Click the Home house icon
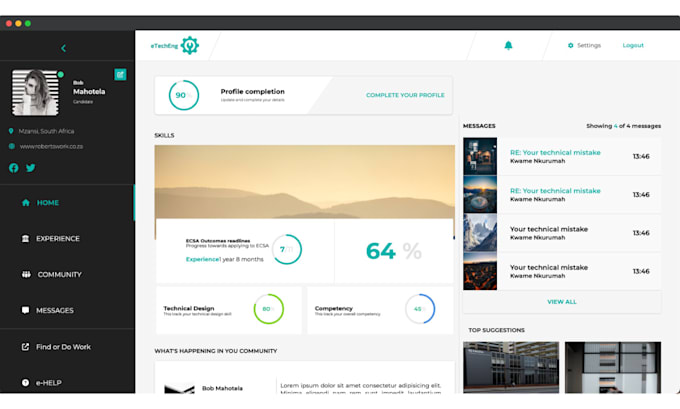Viewport: 680px width, 409px height. [x=26, y=203]
